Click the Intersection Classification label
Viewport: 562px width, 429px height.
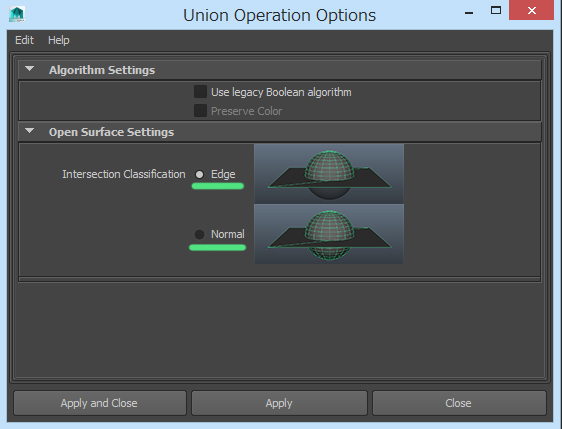tap(124, 174)
